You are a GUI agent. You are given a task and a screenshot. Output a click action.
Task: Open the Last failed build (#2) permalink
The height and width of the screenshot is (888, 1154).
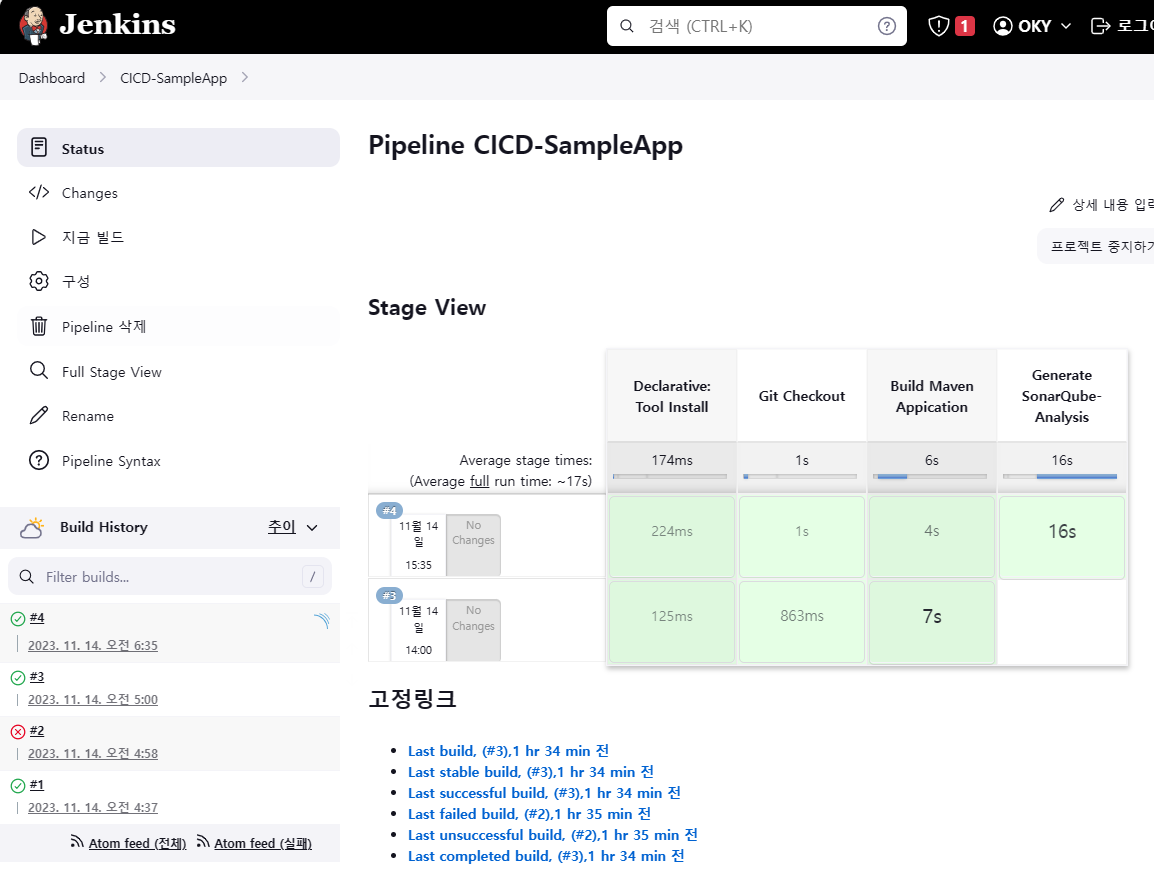[529, 814]
